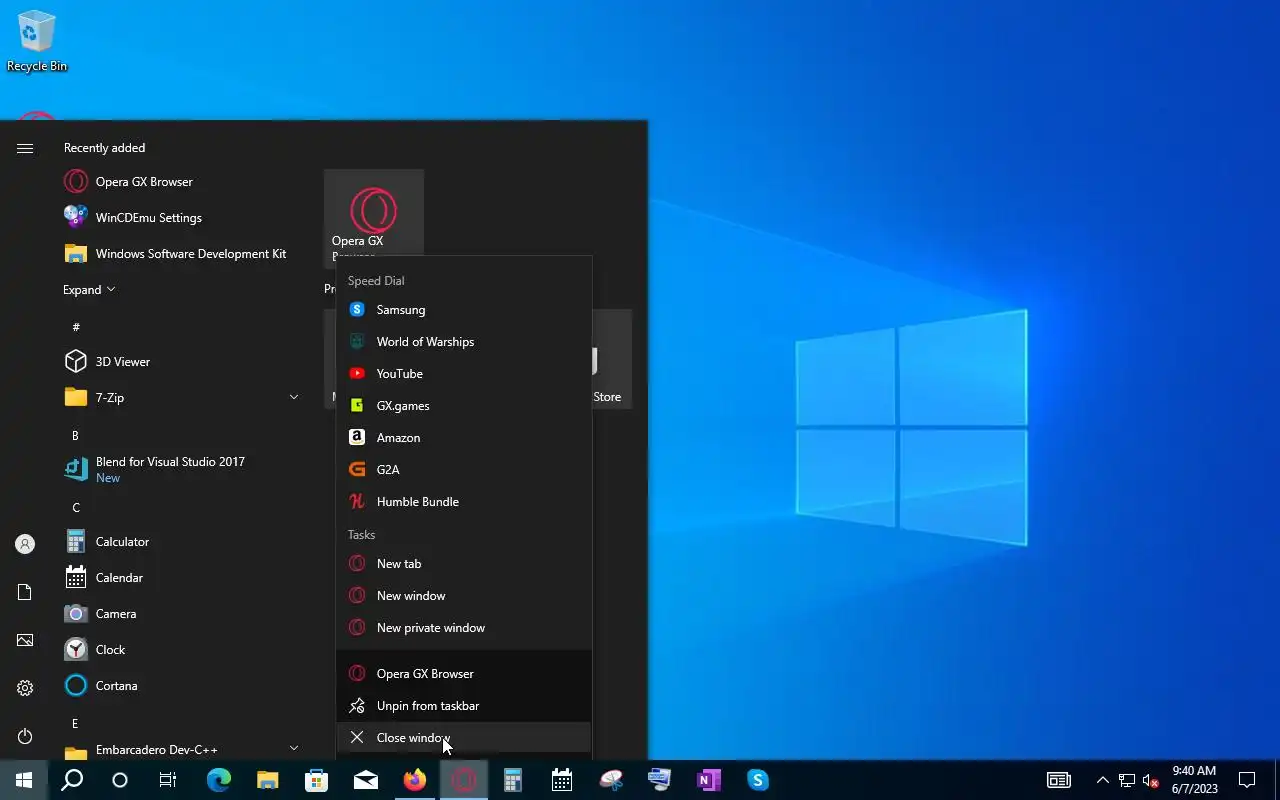Launch 3D Viewer from the app list

180,362
